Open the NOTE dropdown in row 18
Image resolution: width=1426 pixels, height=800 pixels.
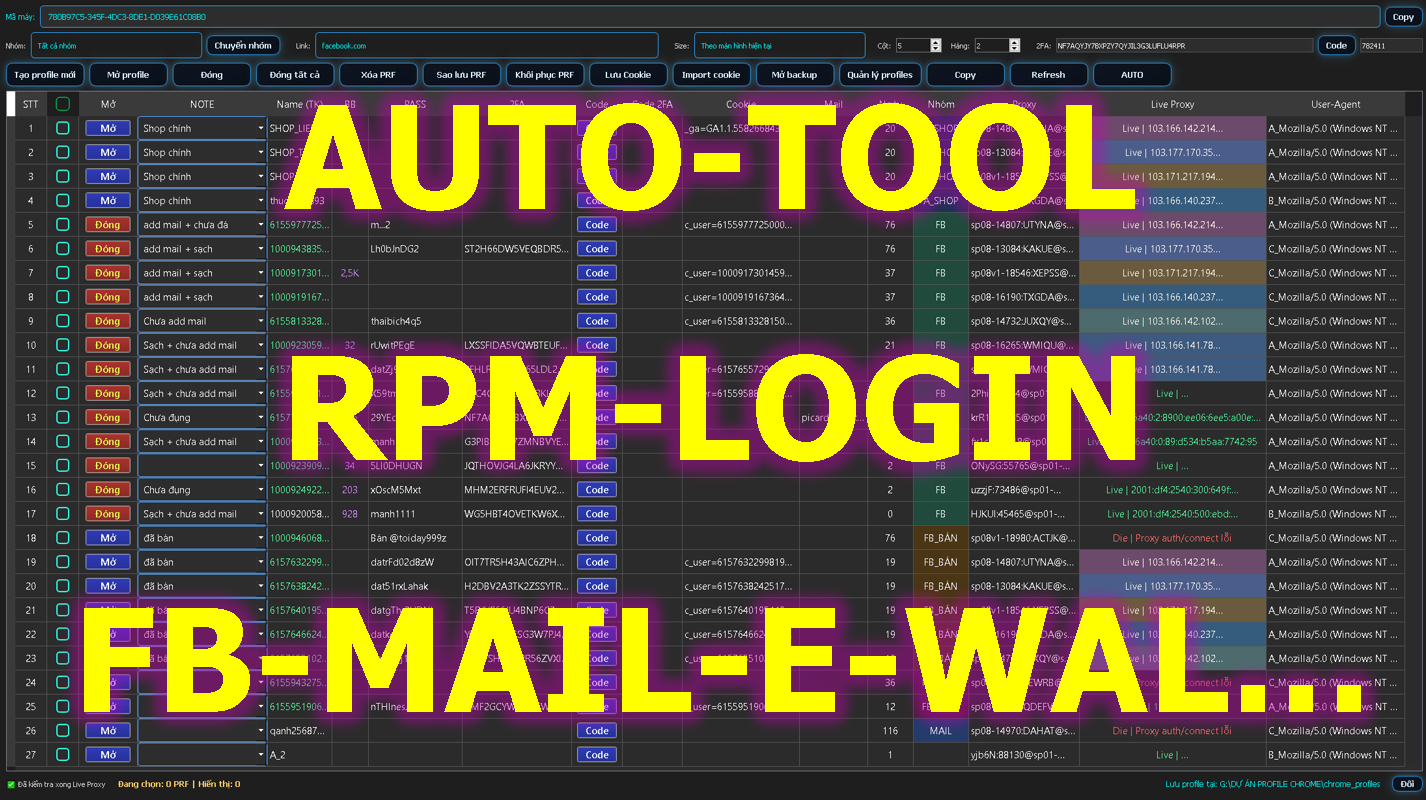(x=202, y=538)
